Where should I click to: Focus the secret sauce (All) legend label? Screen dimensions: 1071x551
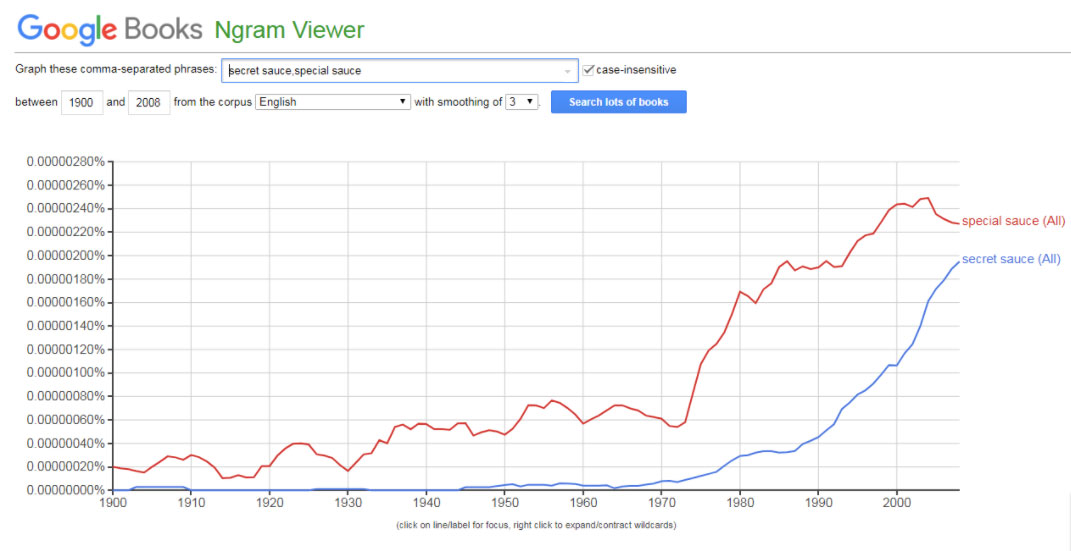[x=1010, y=259]
